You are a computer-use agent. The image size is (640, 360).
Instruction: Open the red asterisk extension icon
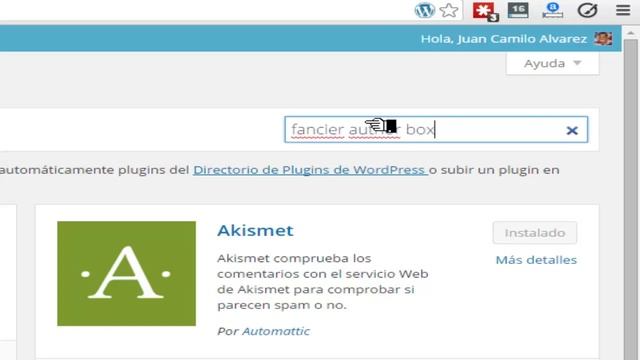tap(485, 11)
